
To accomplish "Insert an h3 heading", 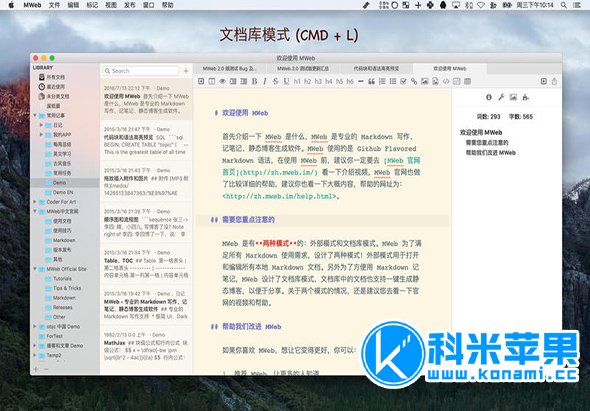I will pos(318,81).
